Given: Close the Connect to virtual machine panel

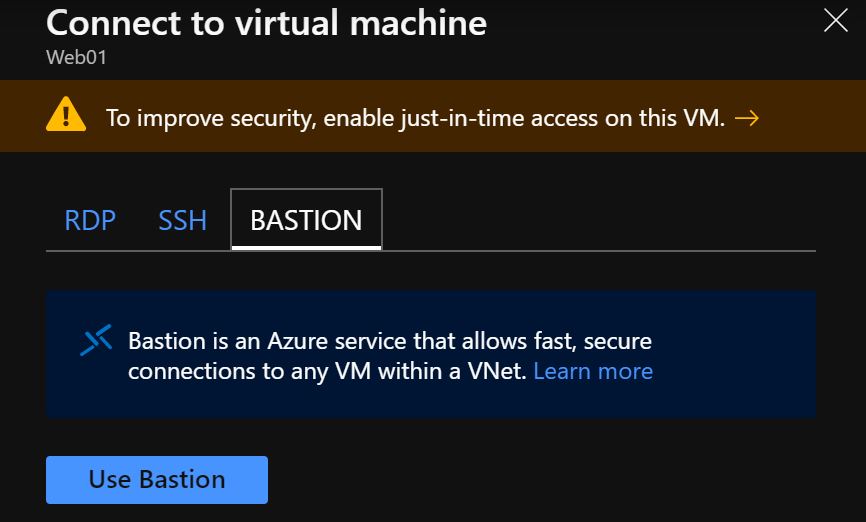Looking at the screenshot, I should coord(835,20).
